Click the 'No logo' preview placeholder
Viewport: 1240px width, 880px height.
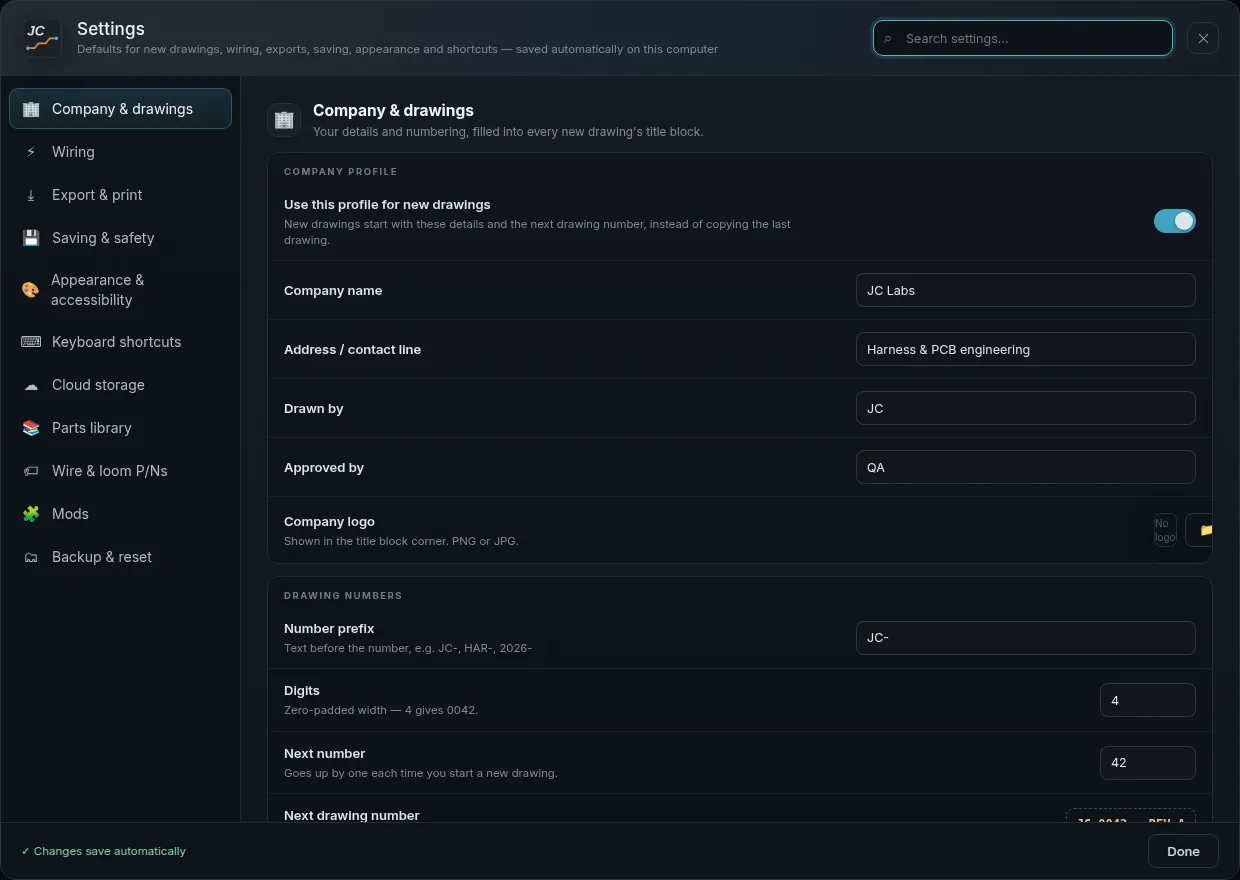coord(1165,530)
